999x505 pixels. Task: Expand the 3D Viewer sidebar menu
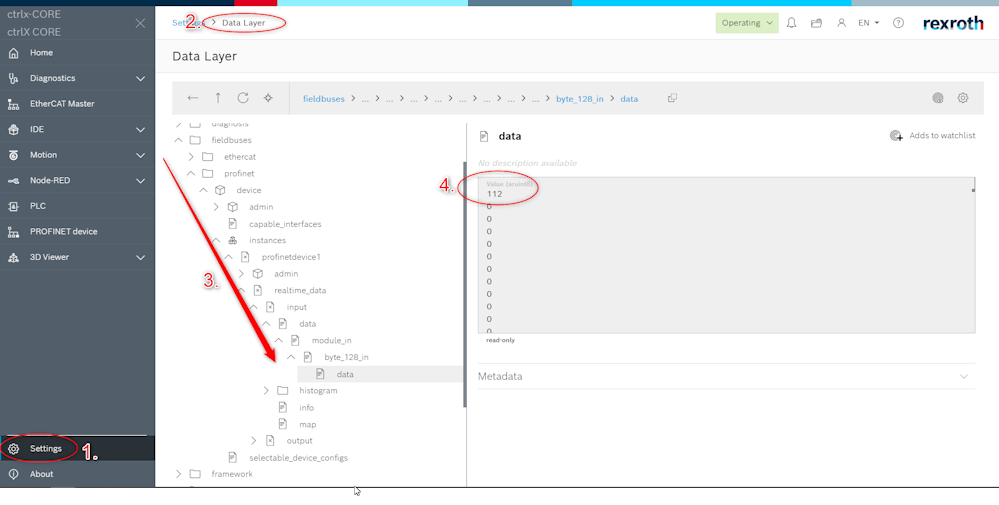click(141, 257)
